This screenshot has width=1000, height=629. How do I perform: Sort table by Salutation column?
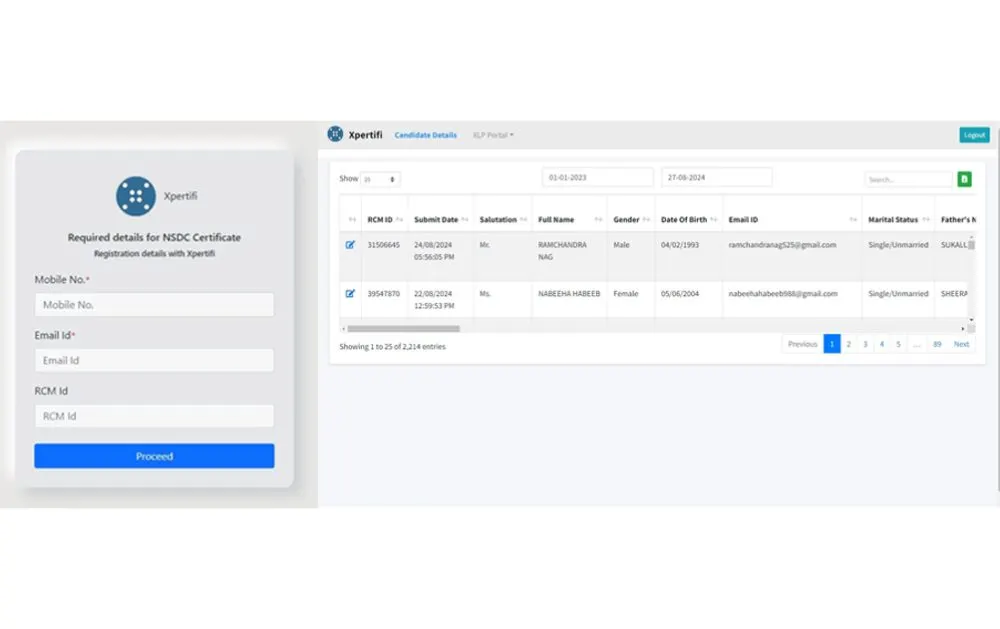pyautogui.click(x=503, y=219)
